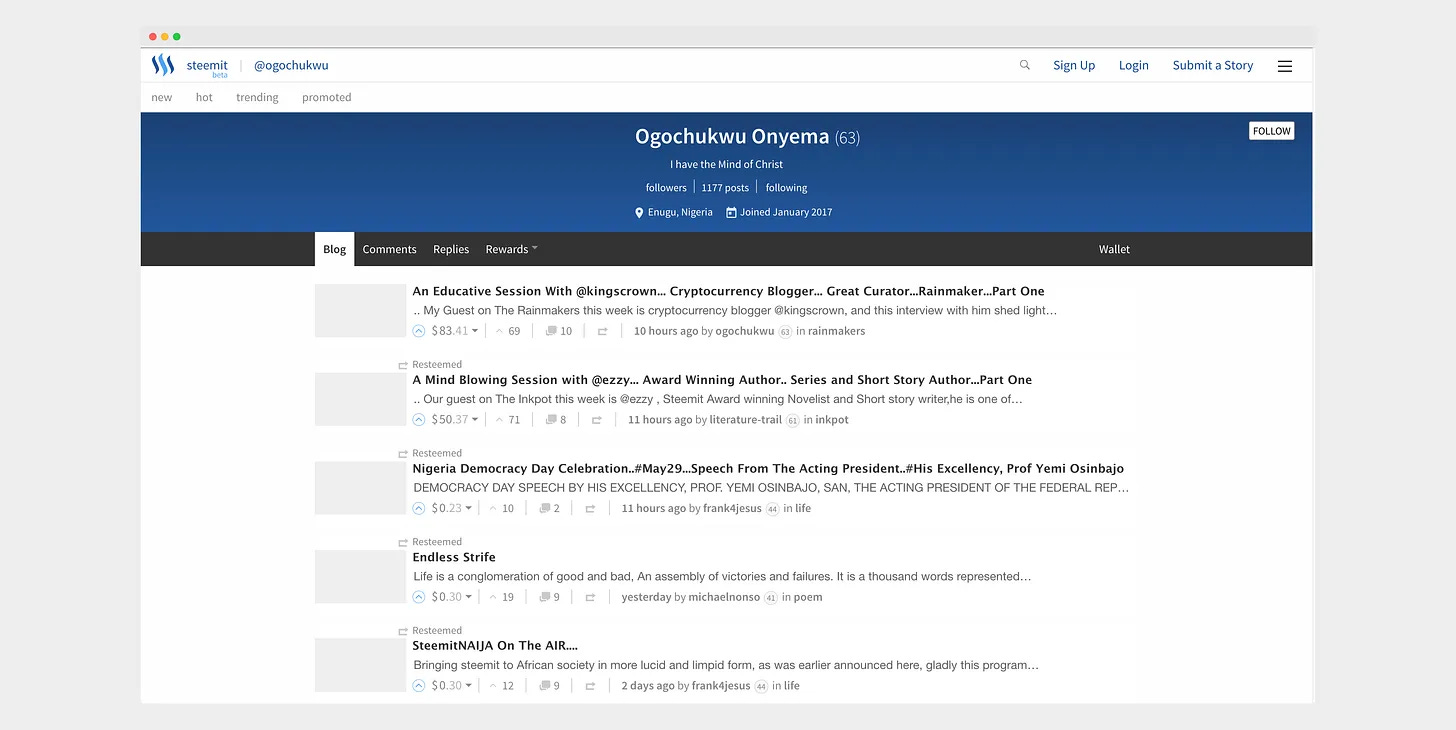Upvote the SteemitNAIJA On The AIR post

(x=419, y=686)
